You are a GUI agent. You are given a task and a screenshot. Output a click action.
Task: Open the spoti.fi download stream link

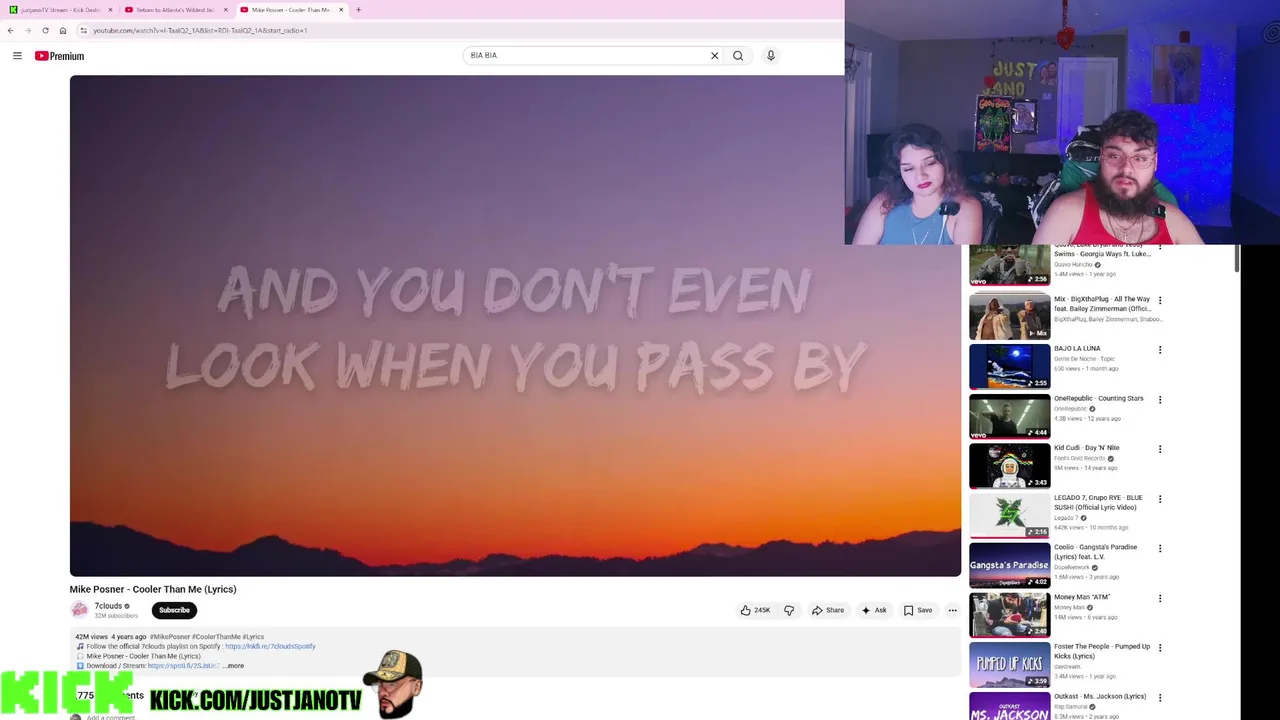click(183, 666)
